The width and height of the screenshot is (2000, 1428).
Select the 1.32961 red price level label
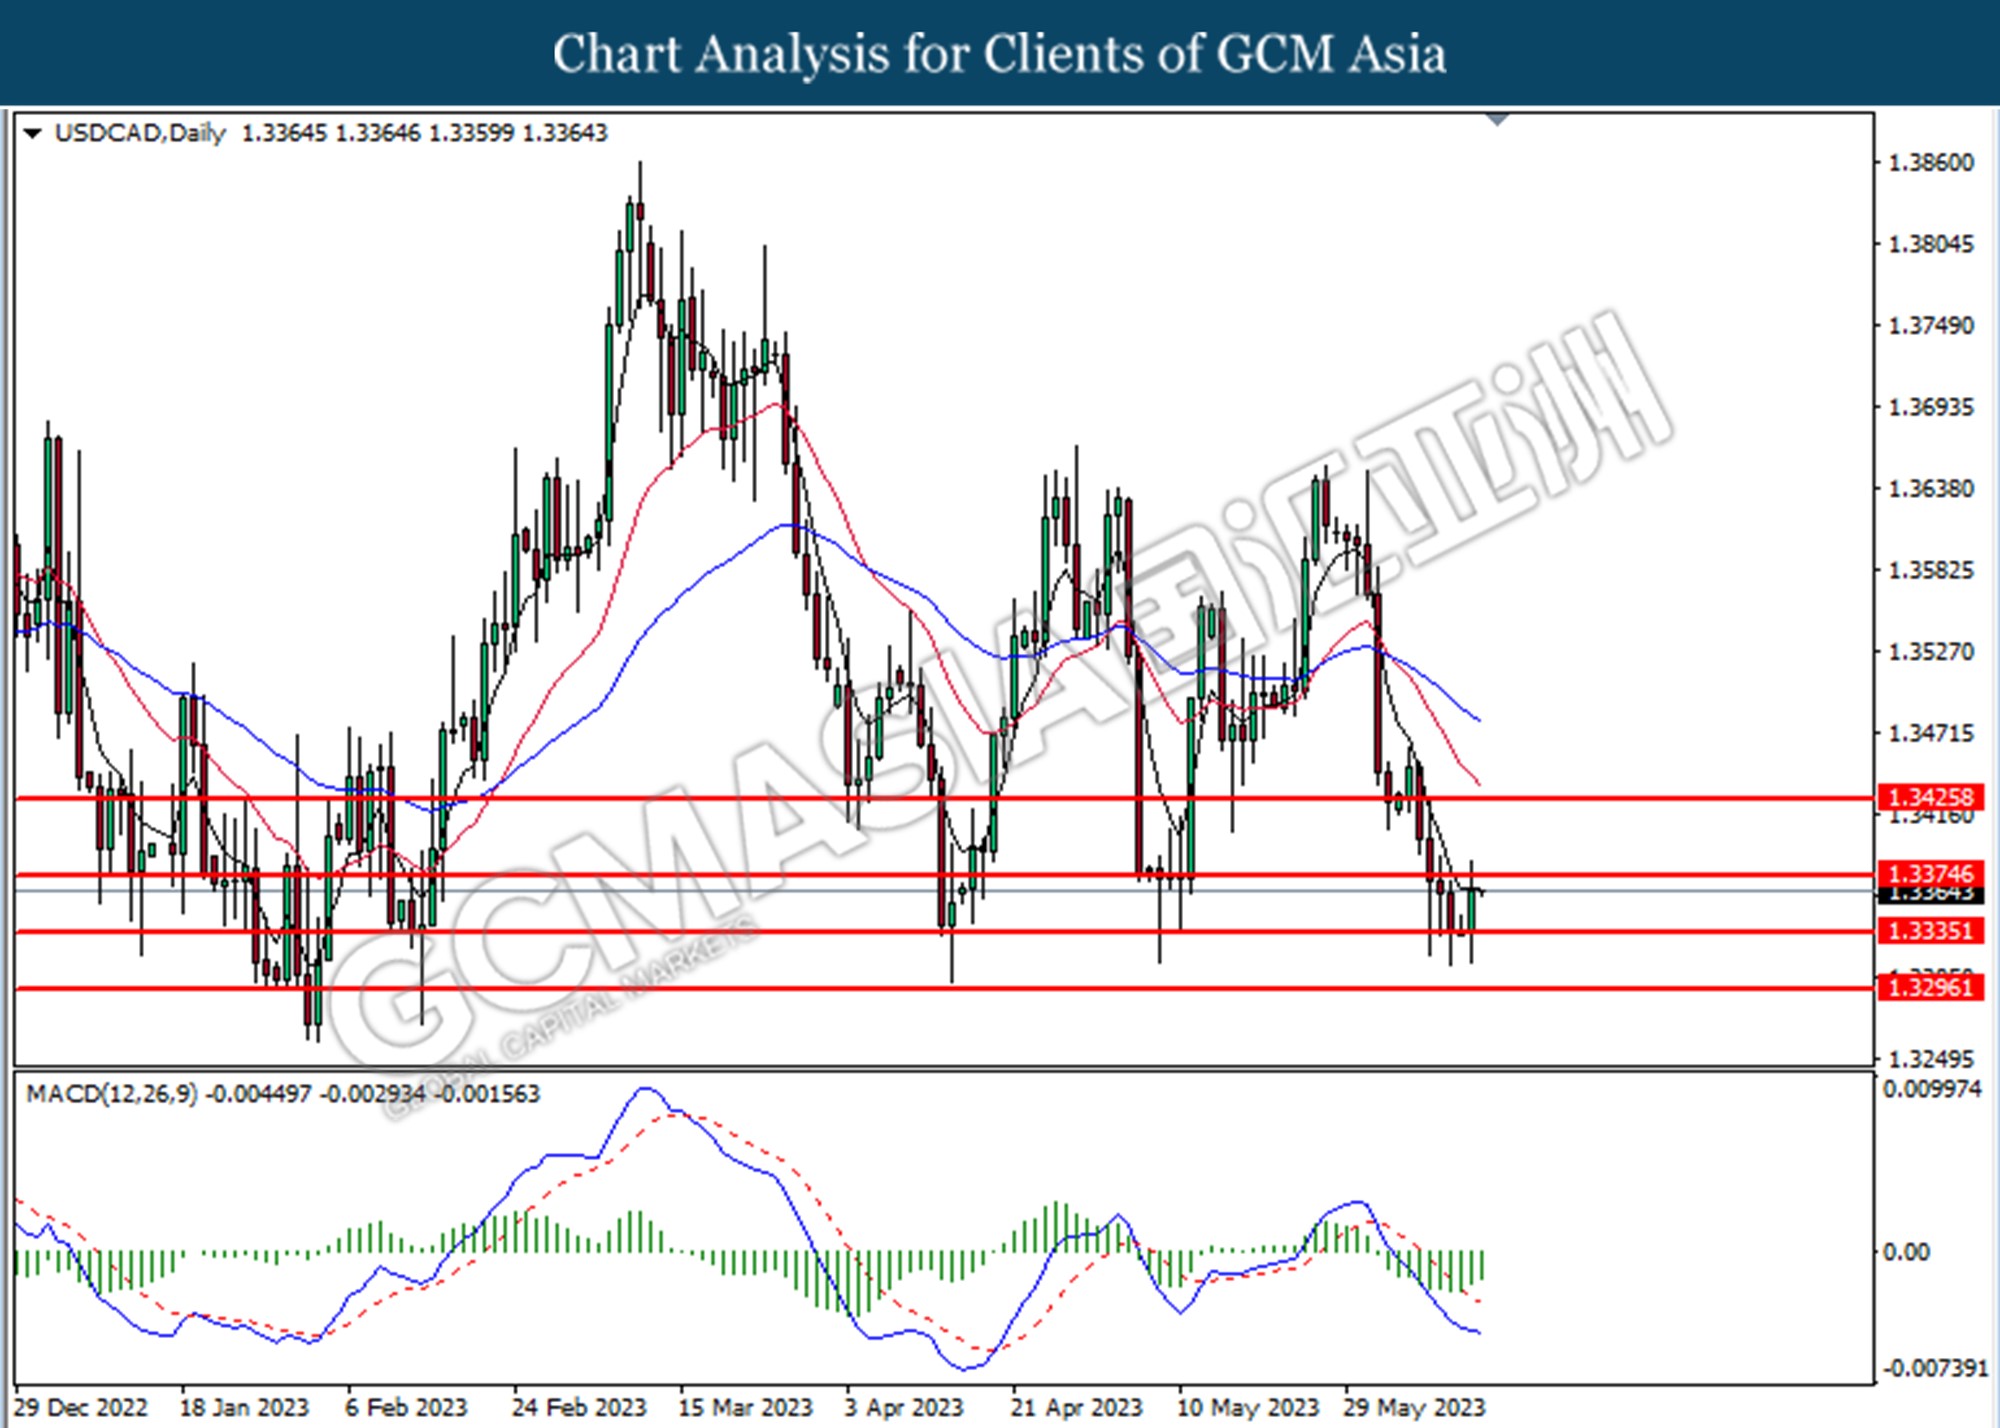1930,988
